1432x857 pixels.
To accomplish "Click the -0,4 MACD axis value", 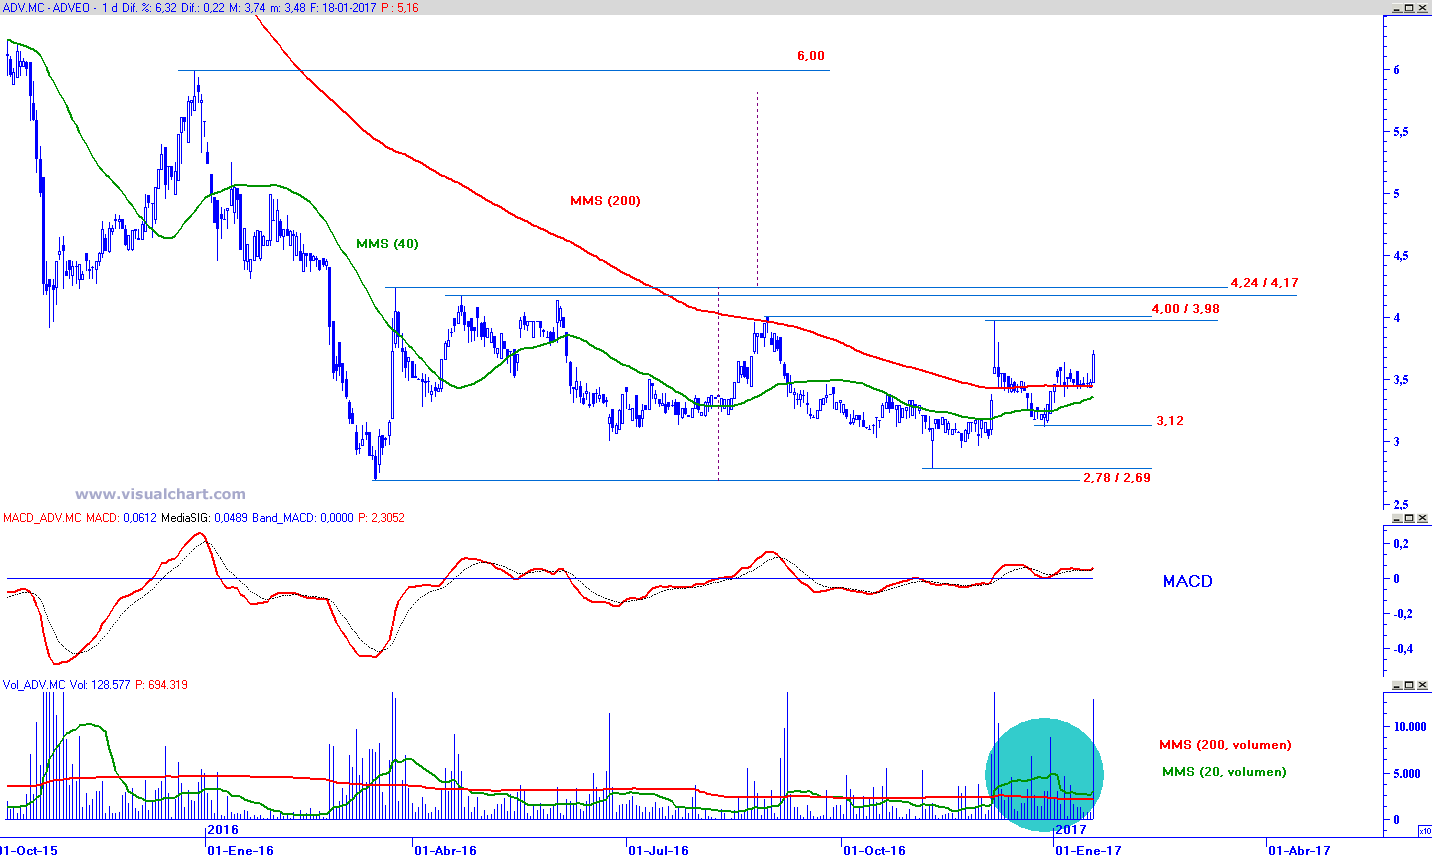I will [1402, 649].
